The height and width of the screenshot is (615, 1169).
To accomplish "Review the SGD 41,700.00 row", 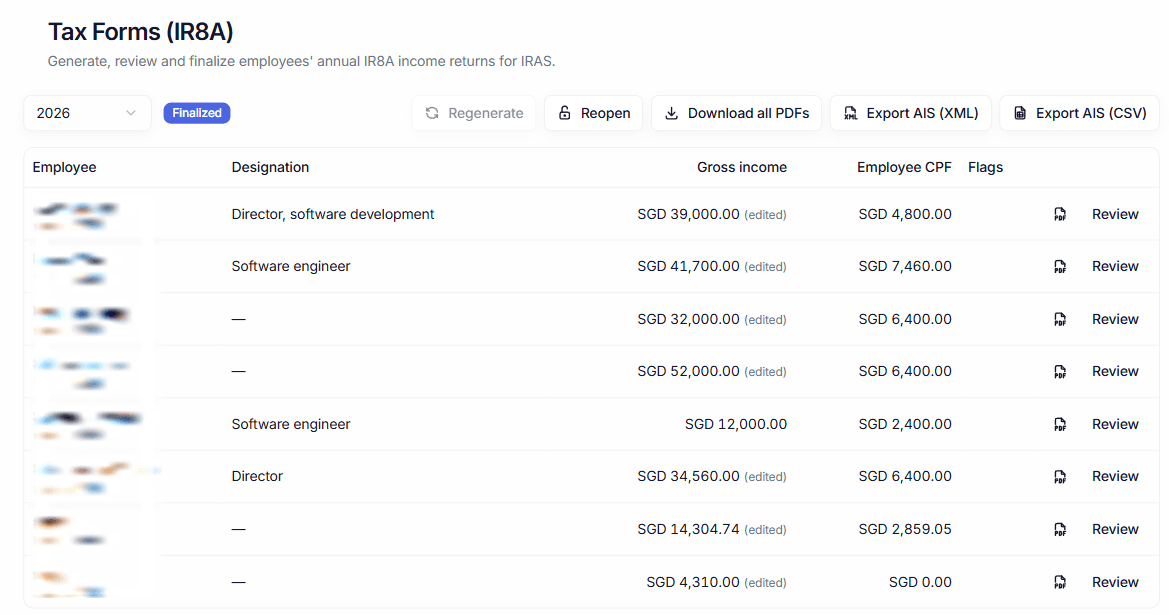I will 1115,266.
